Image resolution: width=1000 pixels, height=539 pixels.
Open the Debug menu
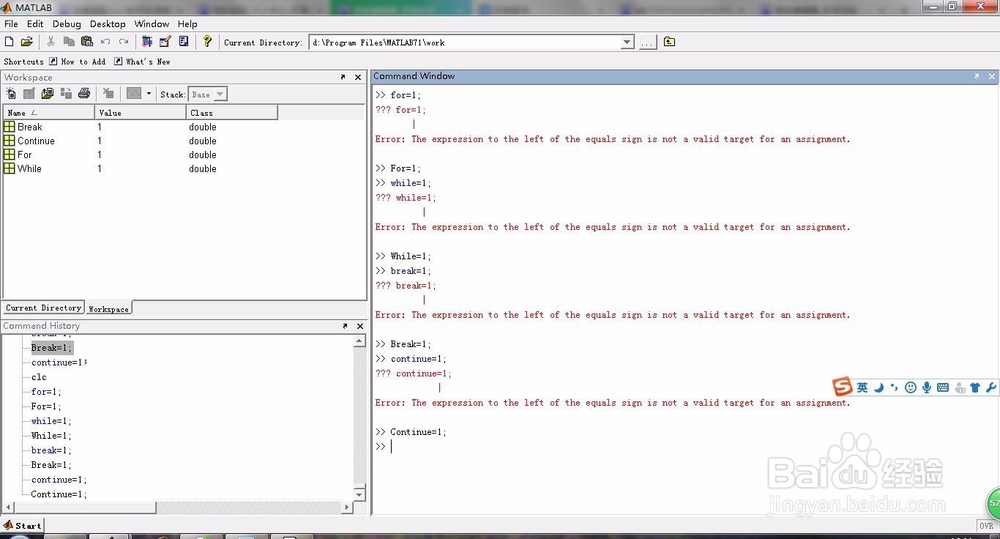(x=66, y=24)
